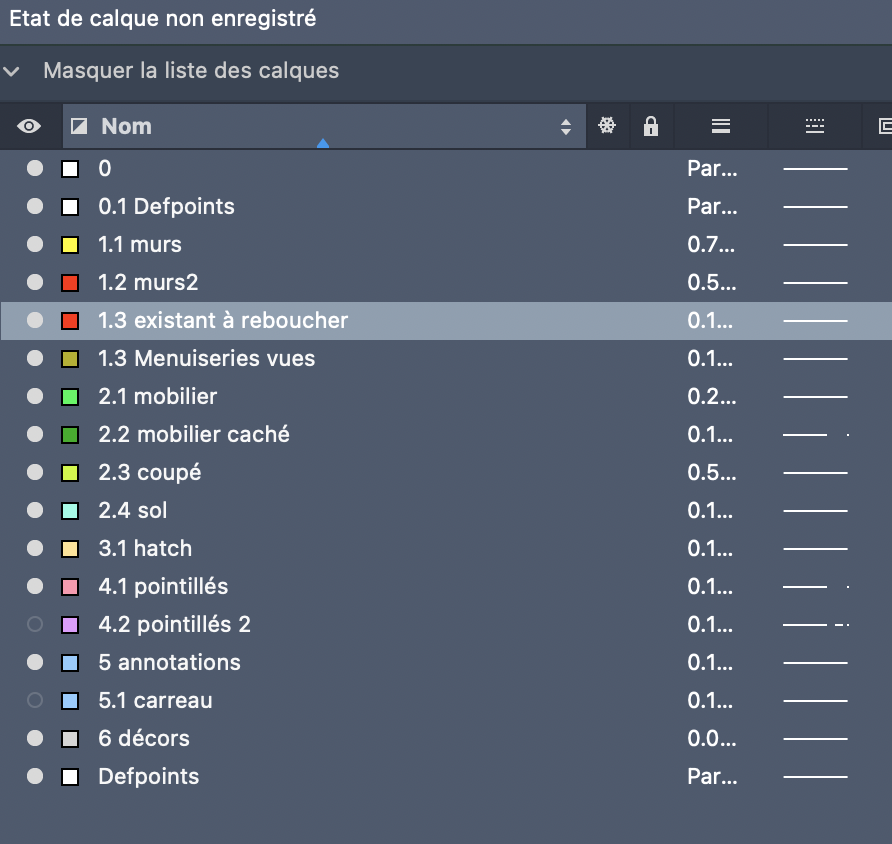Open the Nom column sort arrows

coord(565,127)
